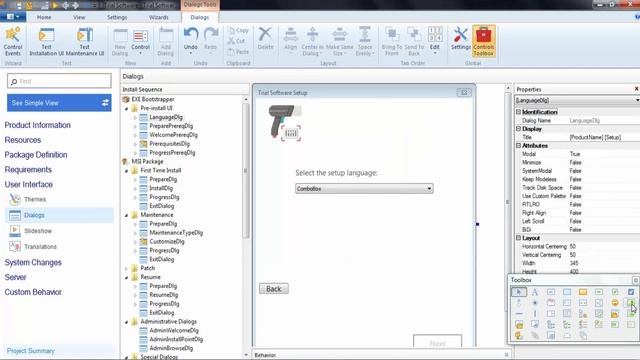The image size is (640, 360).
Task: Open Project Summary at the bottom
Action: (x=31, y=351)
